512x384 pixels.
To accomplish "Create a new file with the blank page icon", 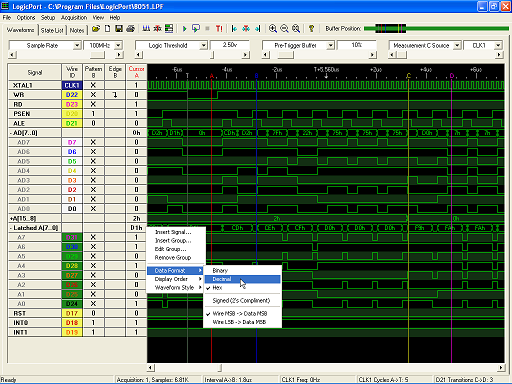I will pyautogui.click(x=107, y=29).
